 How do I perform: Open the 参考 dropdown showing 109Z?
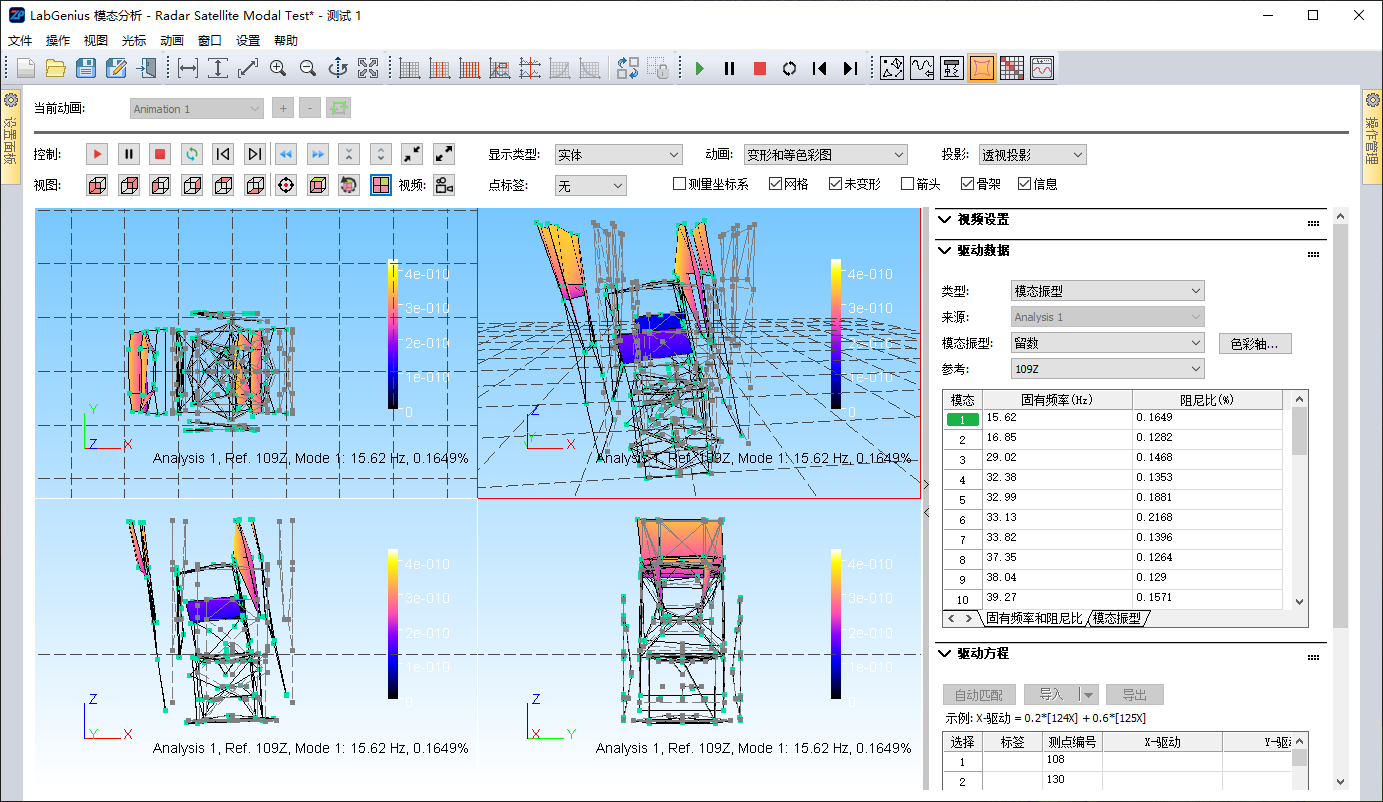coord(1108,369)
